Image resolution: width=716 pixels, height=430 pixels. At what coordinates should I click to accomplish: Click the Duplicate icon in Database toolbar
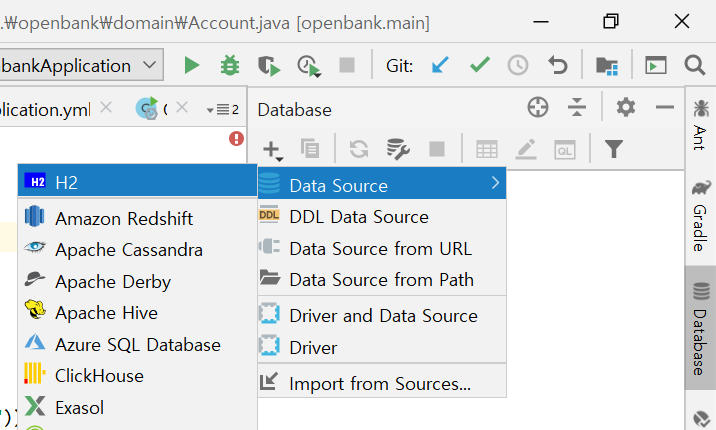[310, 149]
